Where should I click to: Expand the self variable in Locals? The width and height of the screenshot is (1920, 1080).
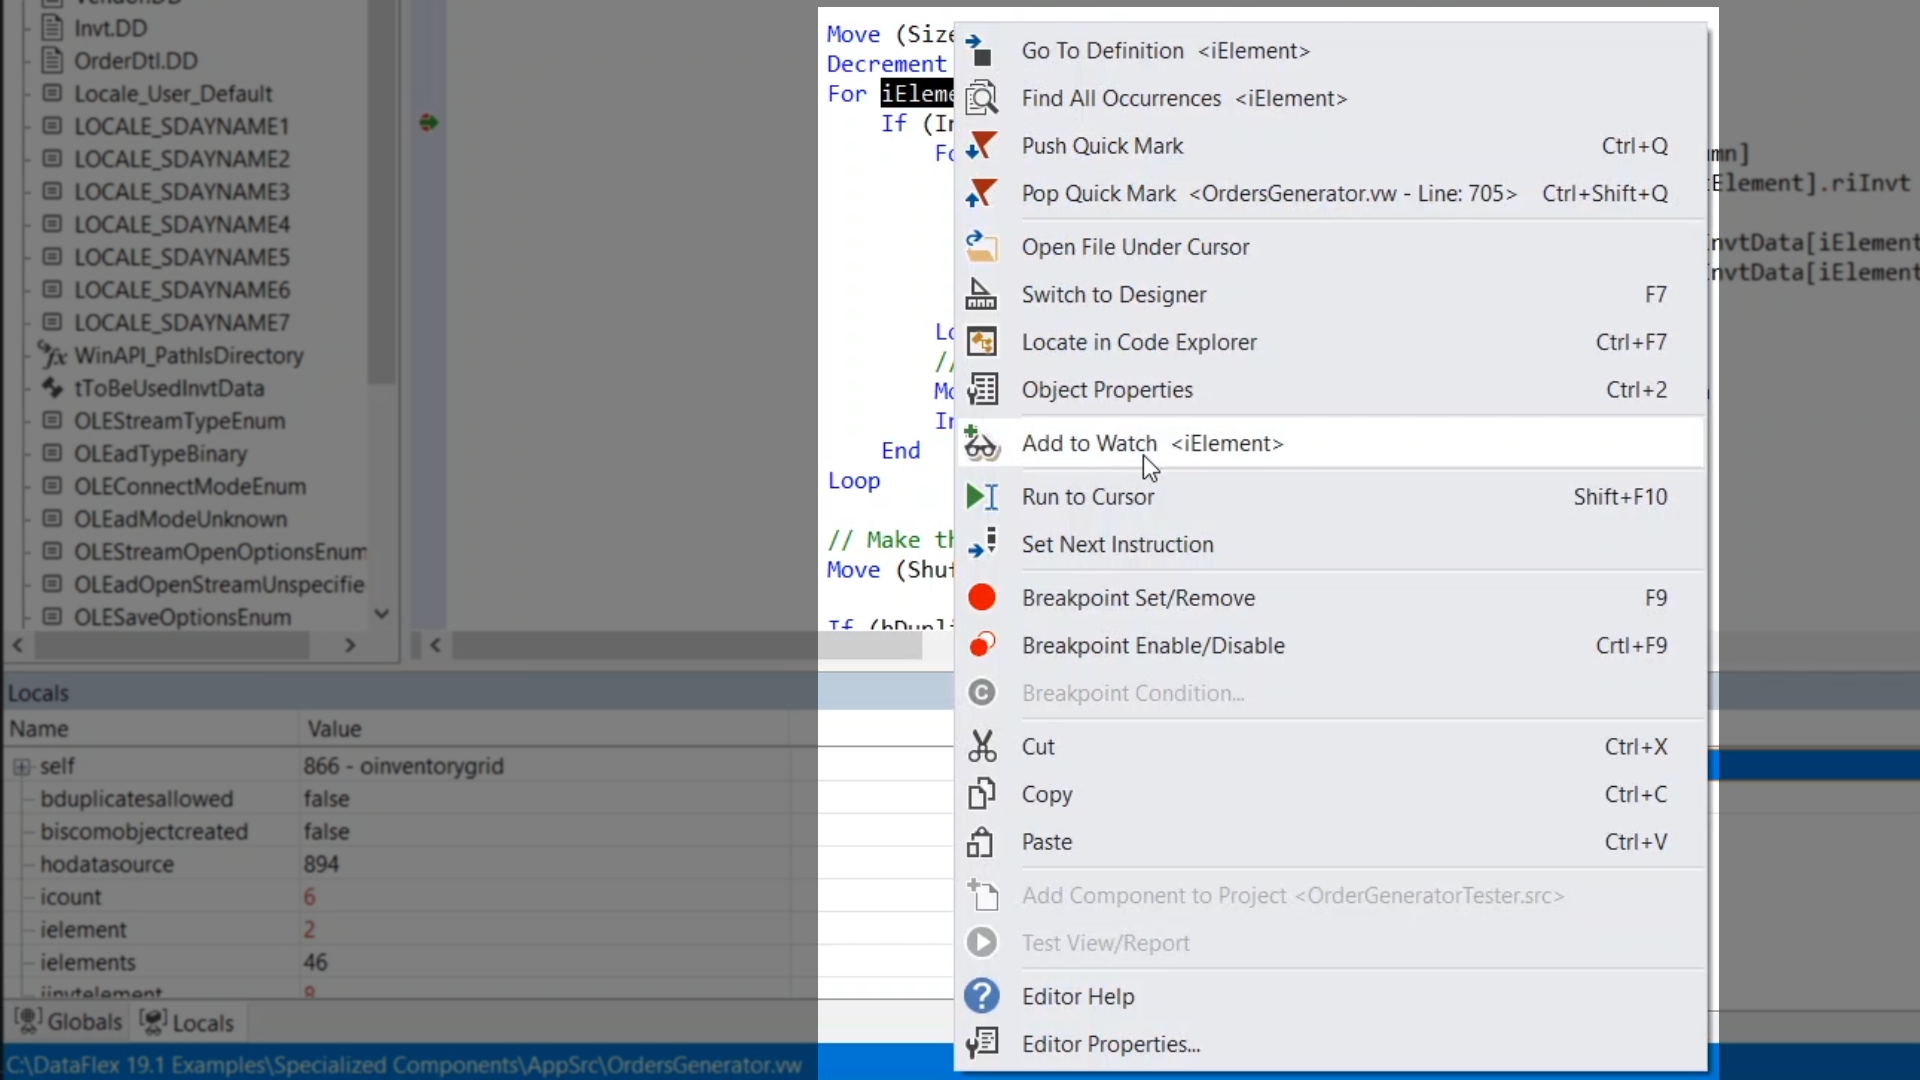click(x=21, y=767)
